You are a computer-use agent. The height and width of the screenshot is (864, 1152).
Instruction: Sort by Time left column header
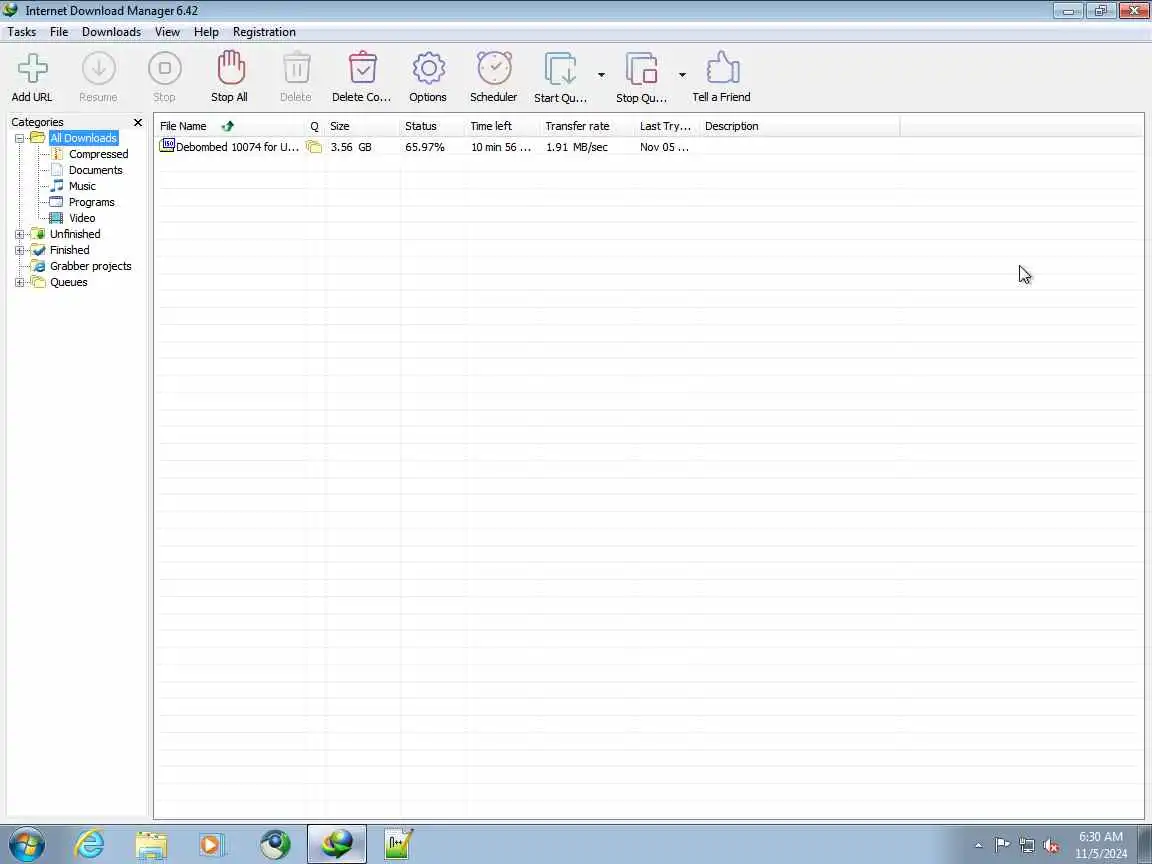click(503, 126)
